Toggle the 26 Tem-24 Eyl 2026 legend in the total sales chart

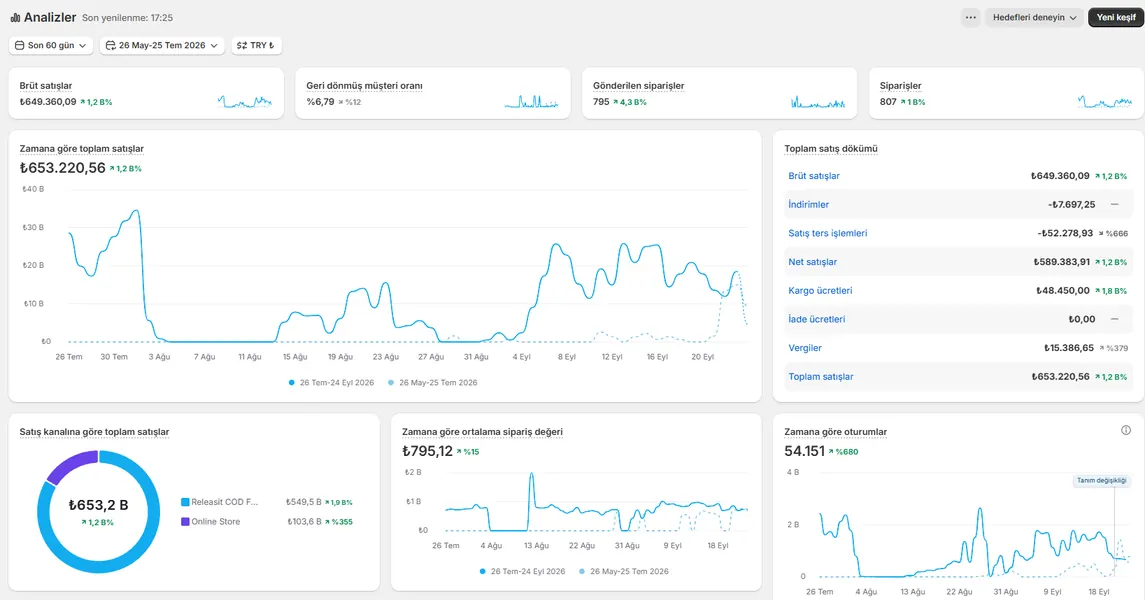(x=332, y=382)
